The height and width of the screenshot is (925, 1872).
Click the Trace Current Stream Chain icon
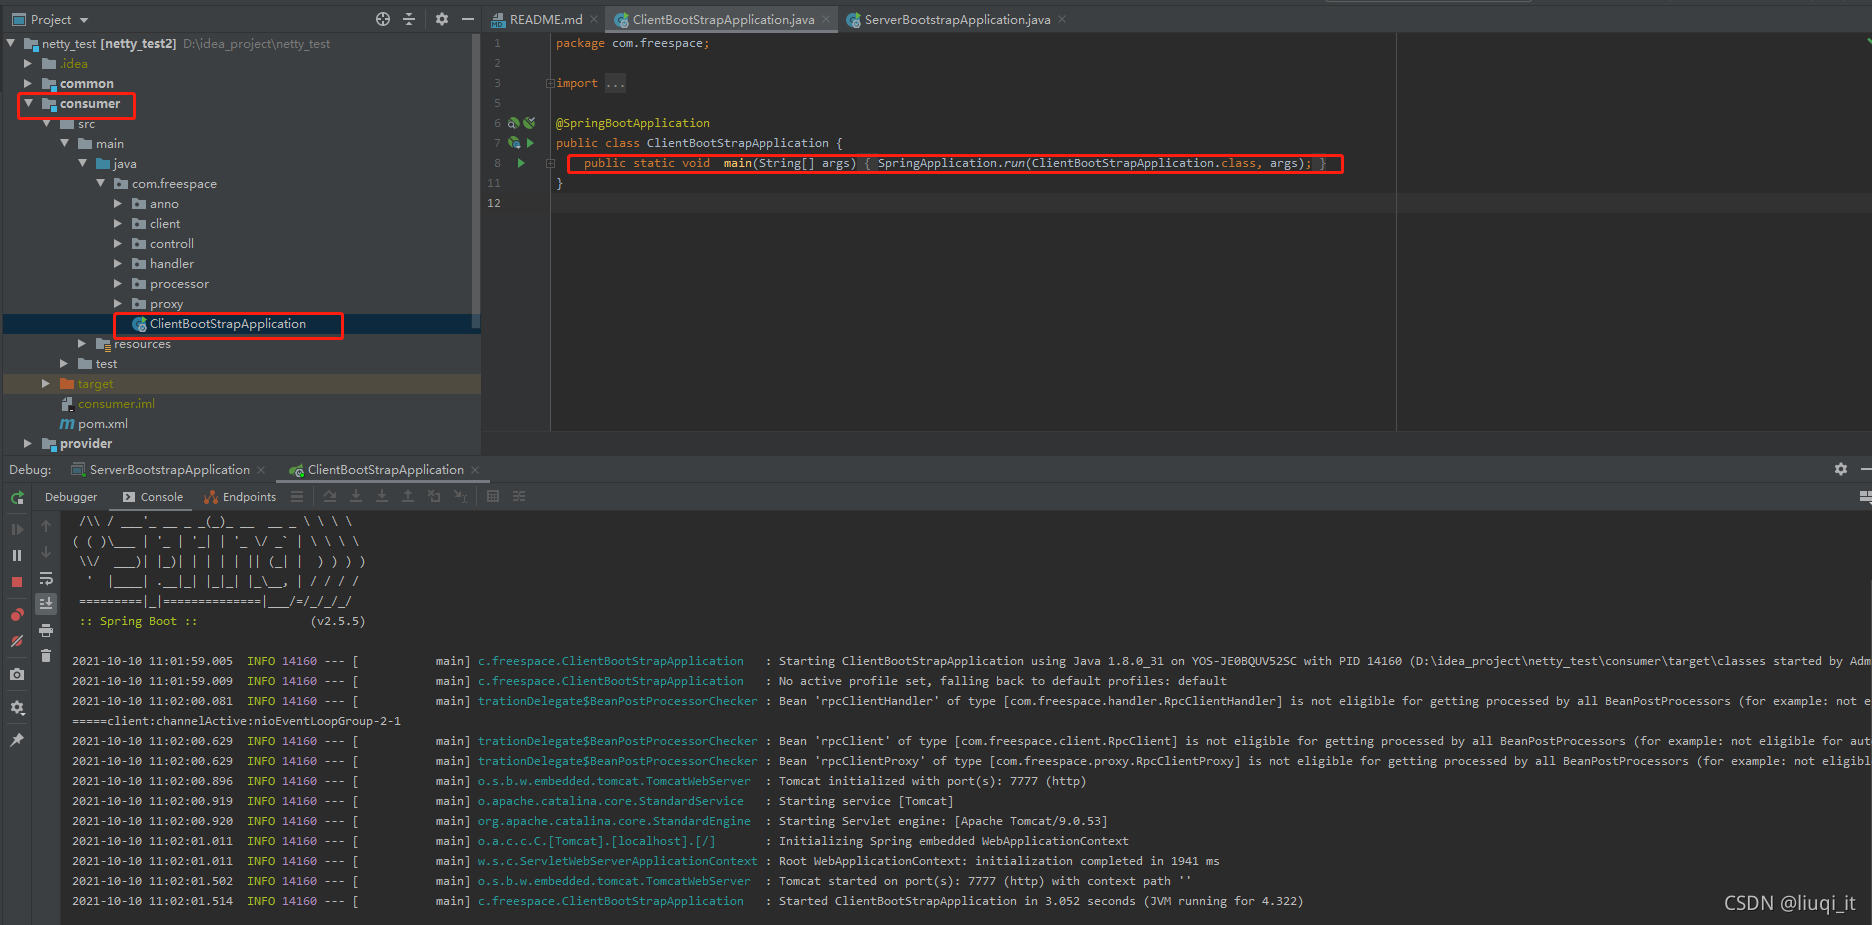[x=519, y=496]
